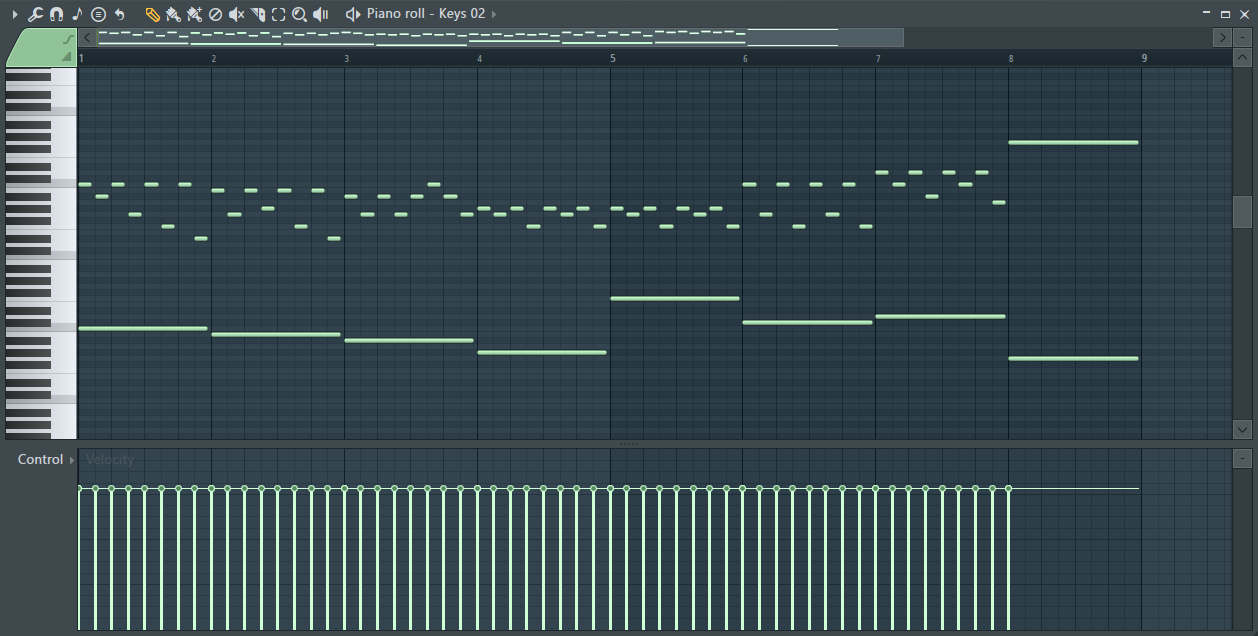Open the Control event type menu

coord(46,460)
